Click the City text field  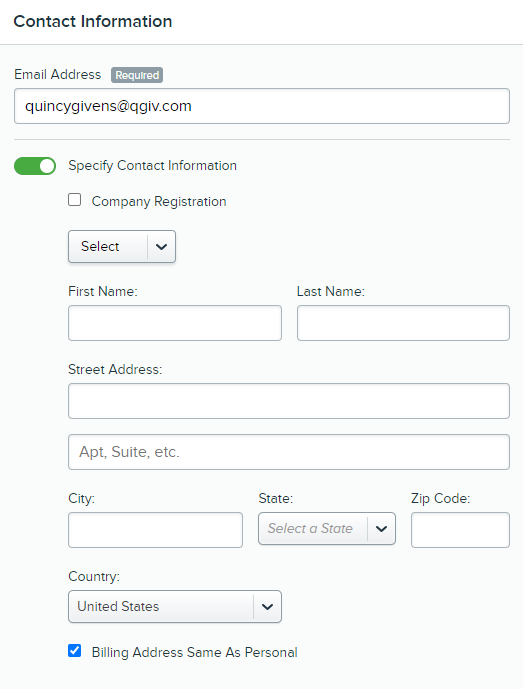coord(155,530)
